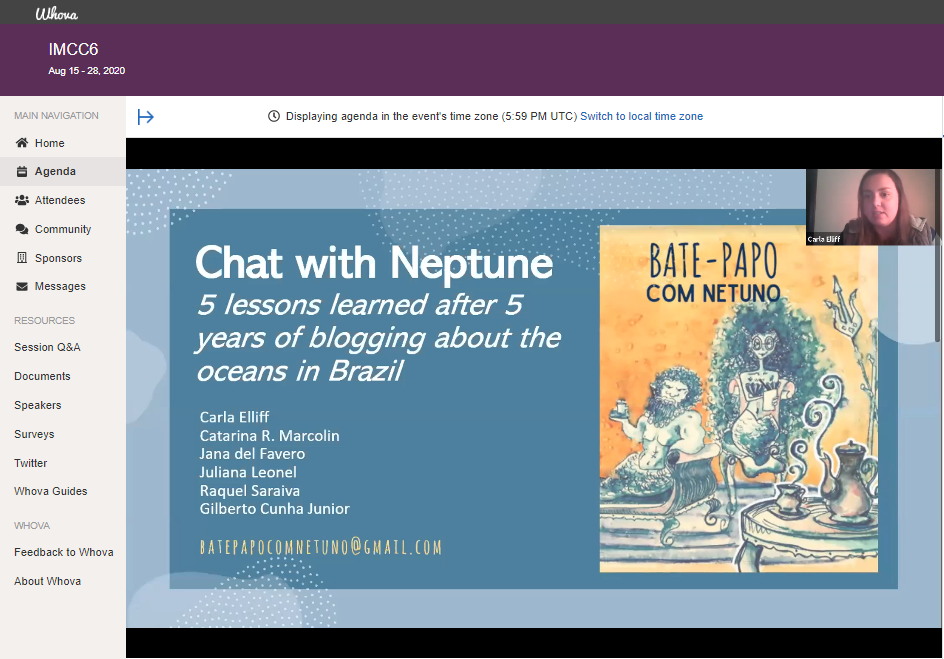Open About Whova page
This screenshot has height=659, width=944.
(47, 581)
